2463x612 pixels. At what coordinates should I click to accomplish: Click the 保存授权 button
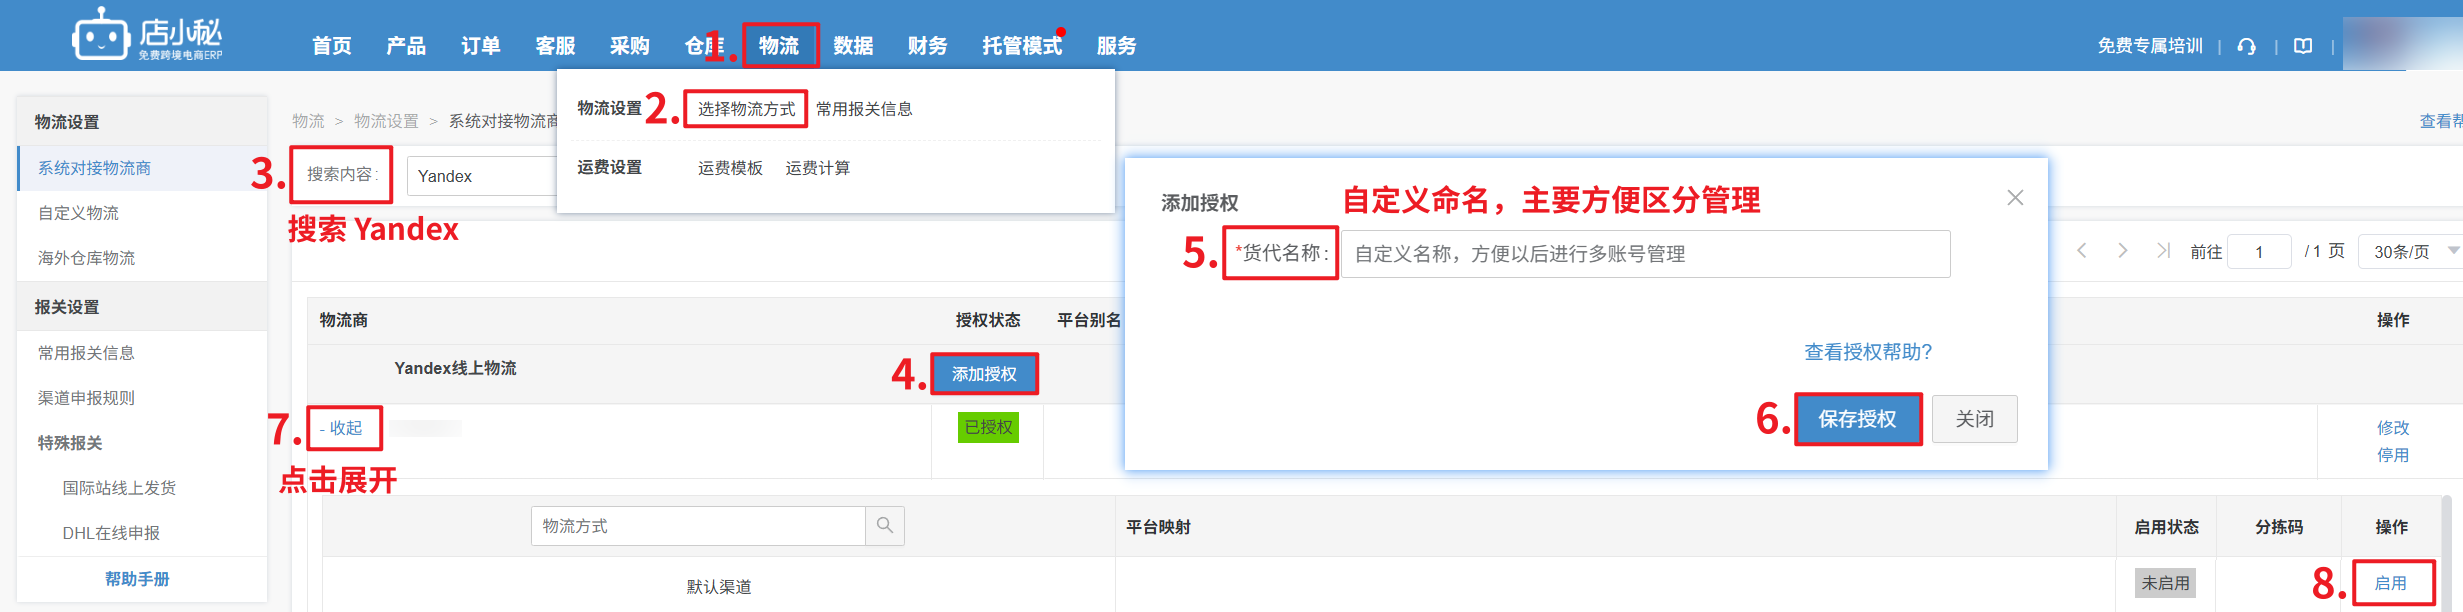pyautogui.click(x=1858, y=419)
